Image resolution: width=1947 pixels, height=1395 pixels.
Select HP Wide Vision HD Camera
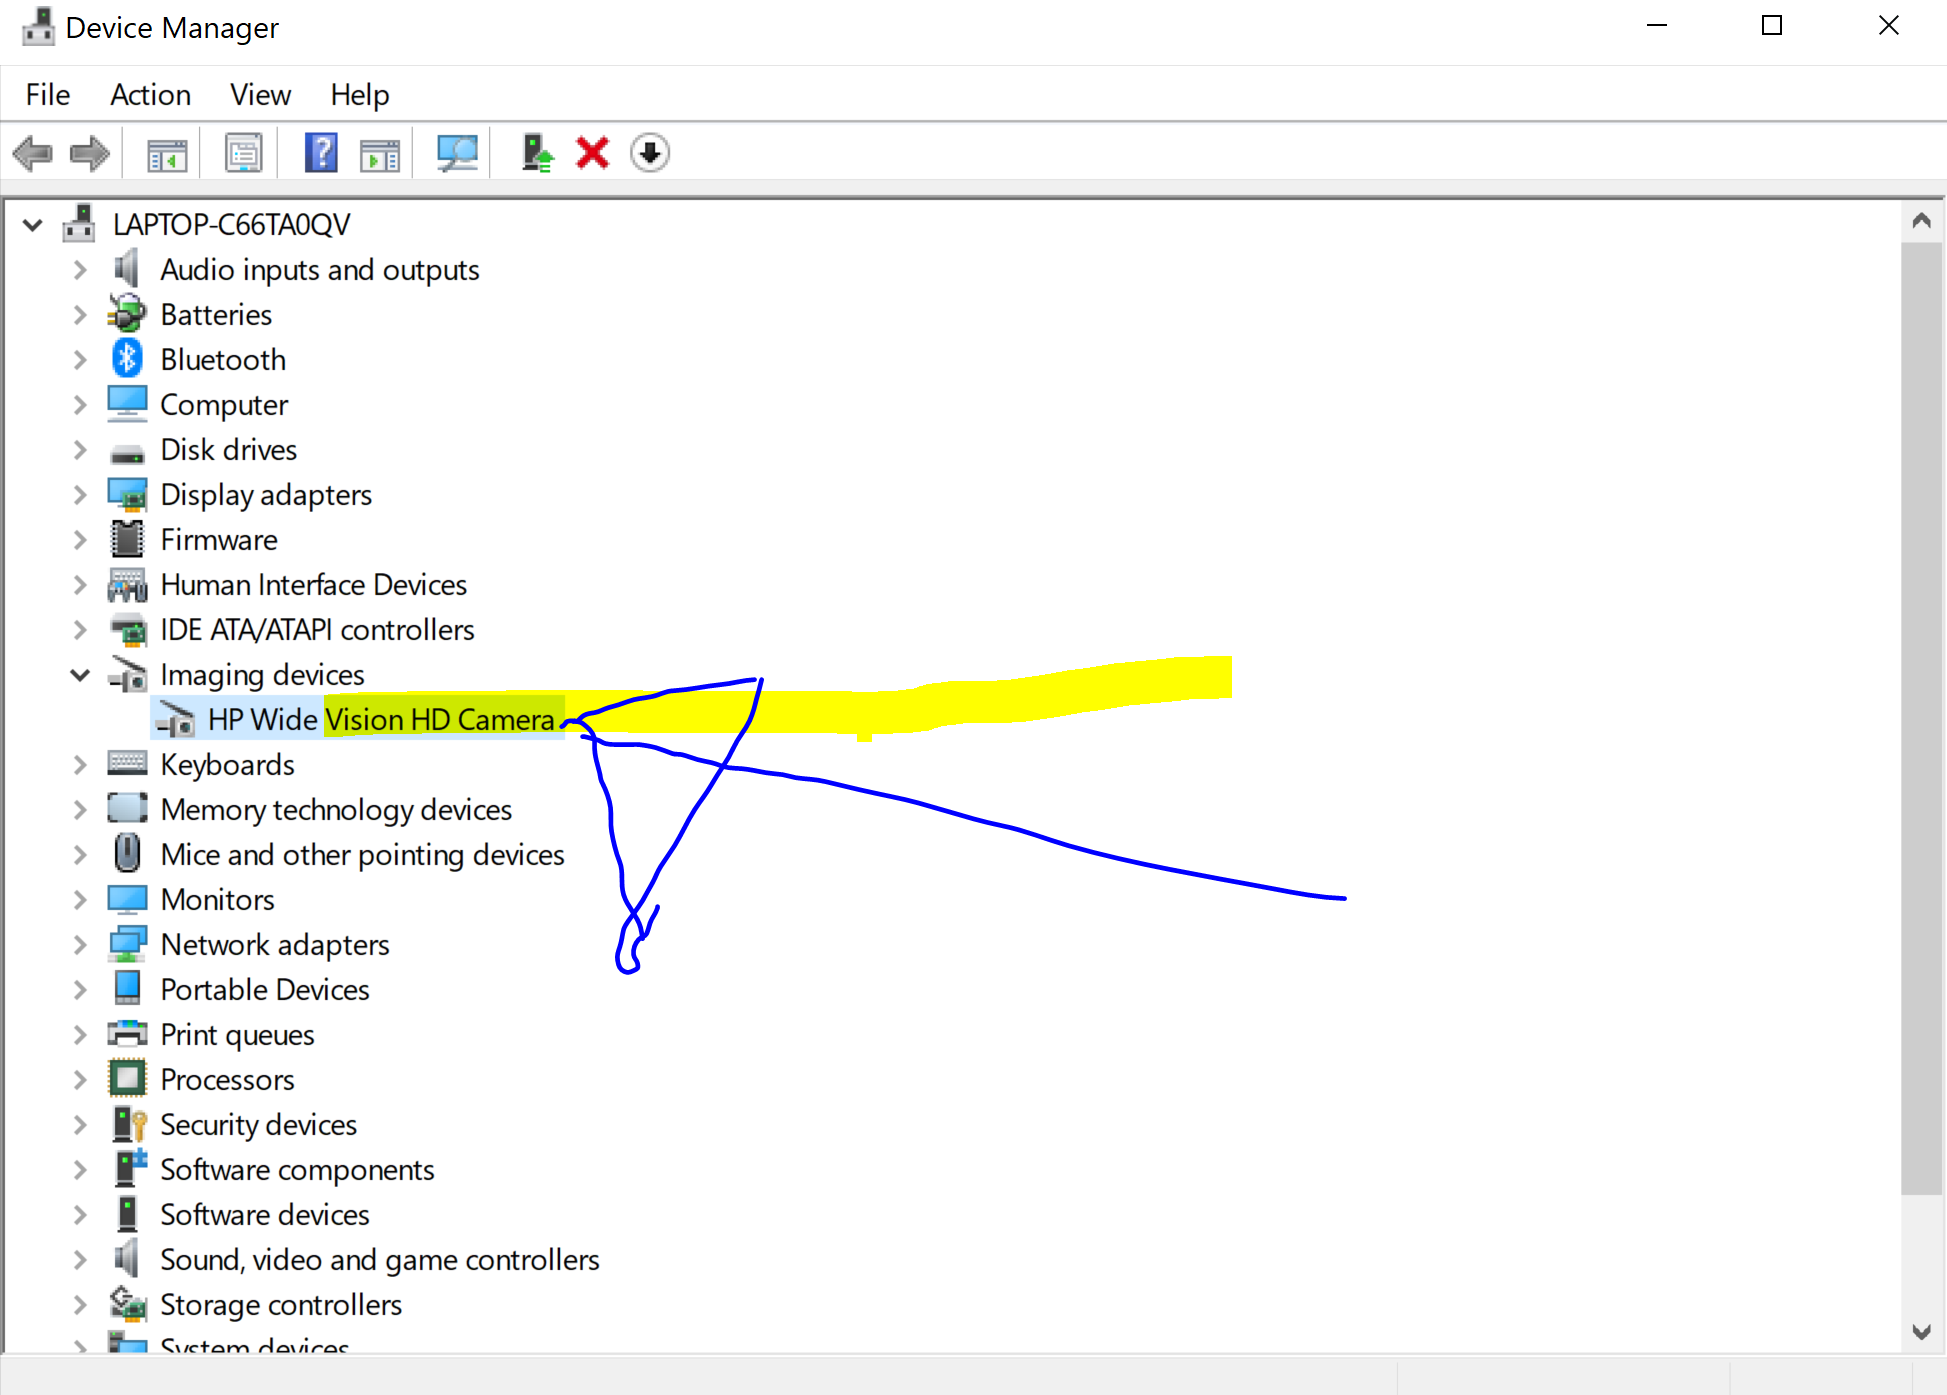coord(380,720)
